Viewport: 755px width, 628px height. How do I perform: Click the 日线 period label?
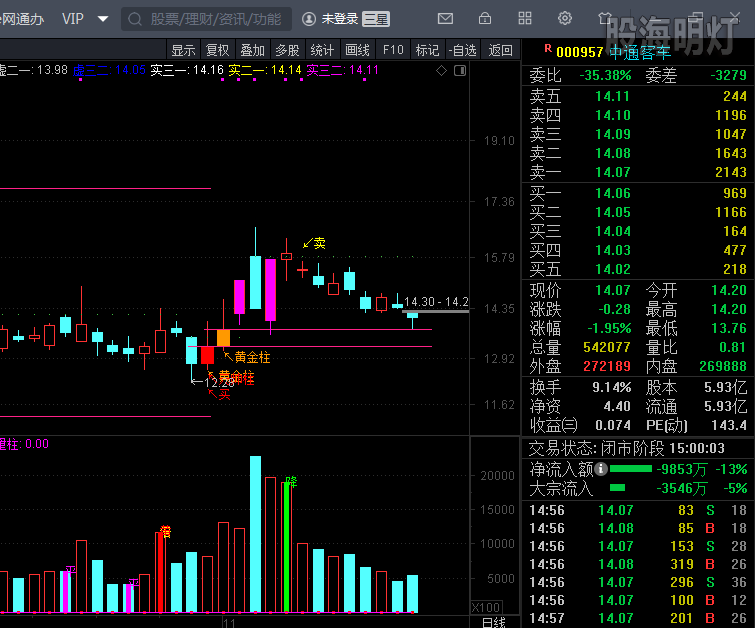(494, 622)
